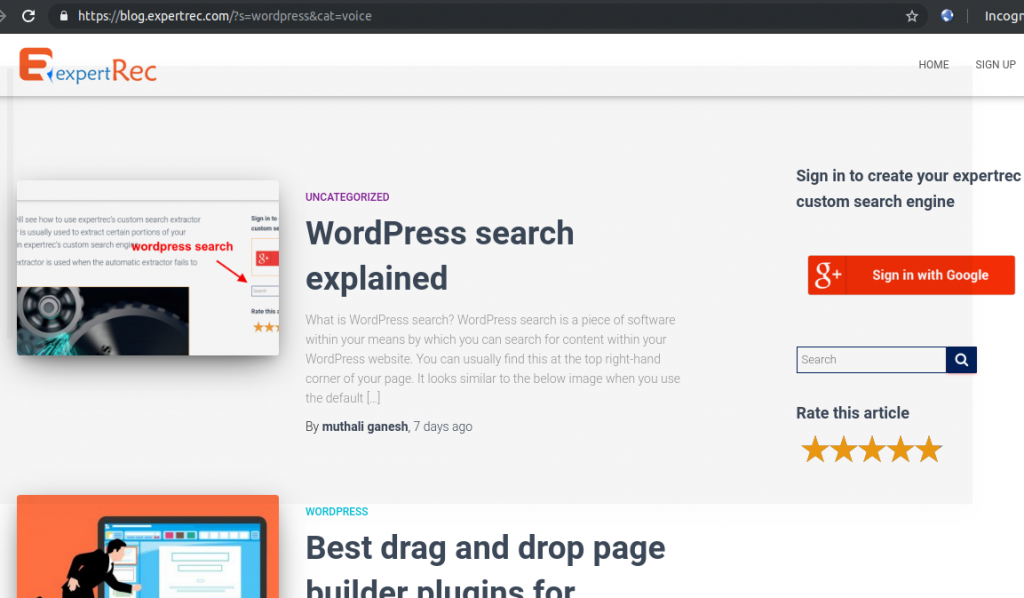Open the WORDPRESS category link
The image size is (1024, 598).
tap(336, 511)
